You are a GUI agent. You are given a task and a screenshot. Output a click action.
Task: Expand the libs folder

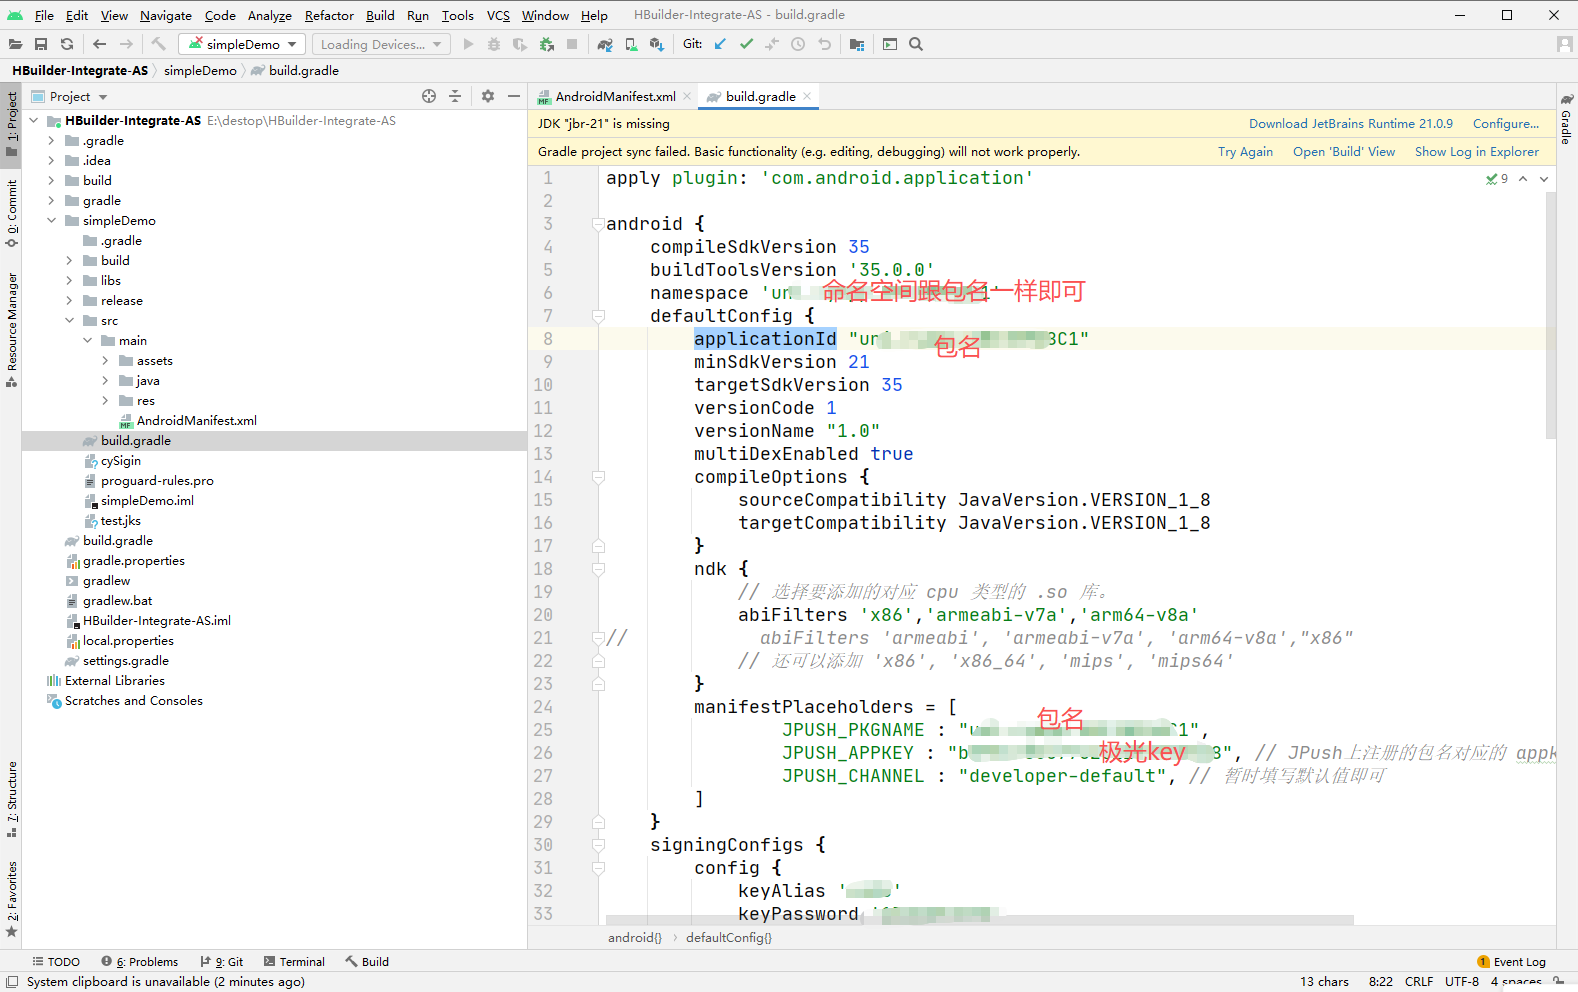[69, 280]
